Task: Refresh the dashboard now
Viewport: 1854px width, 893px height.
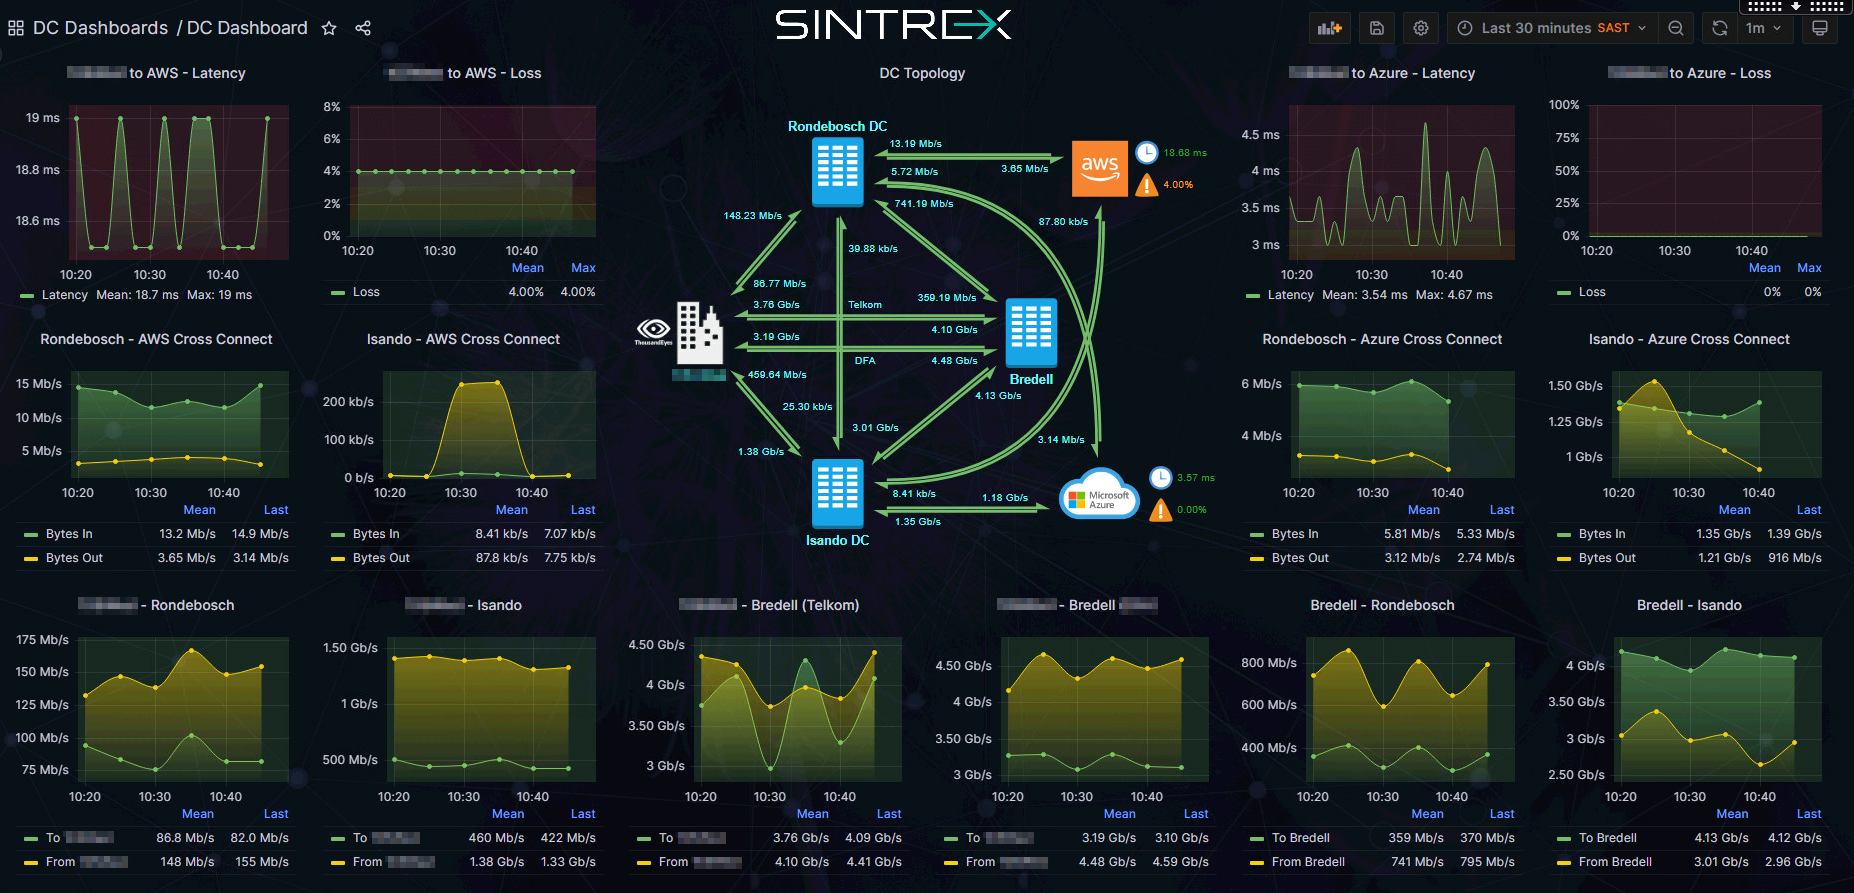Action: 1720,28
